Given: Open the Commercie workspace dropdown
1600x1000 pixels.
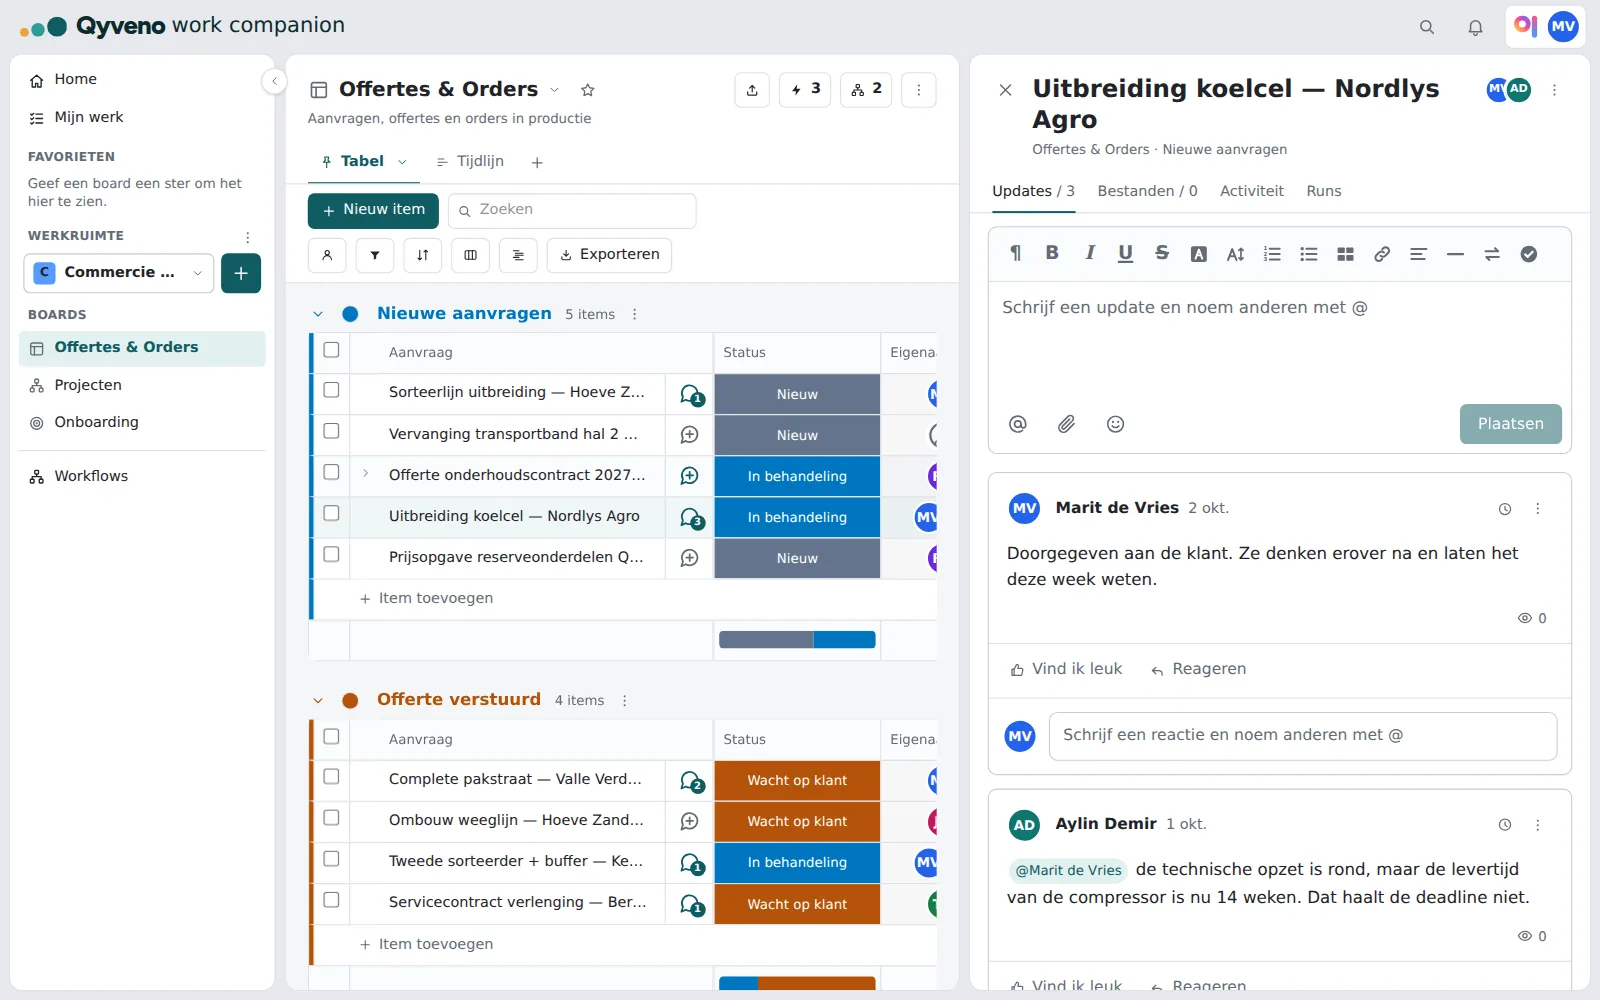Looking at the screenshot, I should click(119, 273).
